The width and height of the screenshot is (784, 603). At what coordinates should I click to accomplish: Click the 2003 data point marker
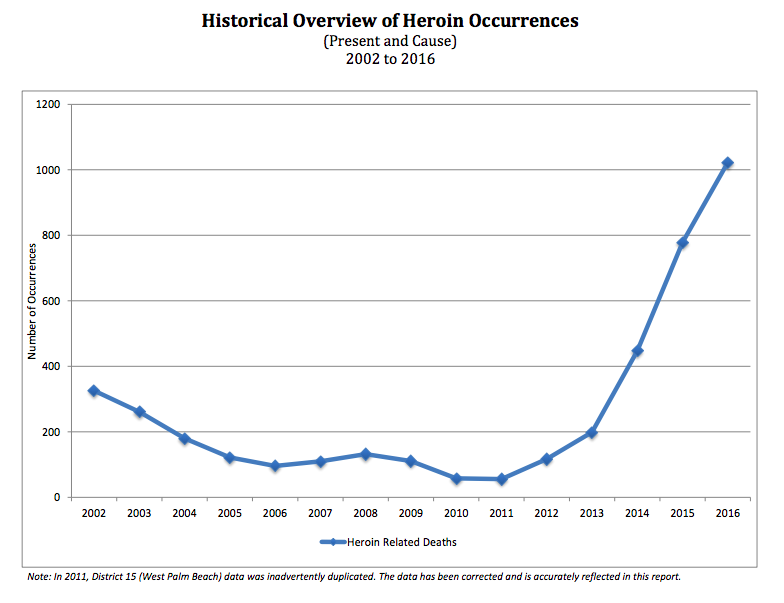tap(139, 412)
